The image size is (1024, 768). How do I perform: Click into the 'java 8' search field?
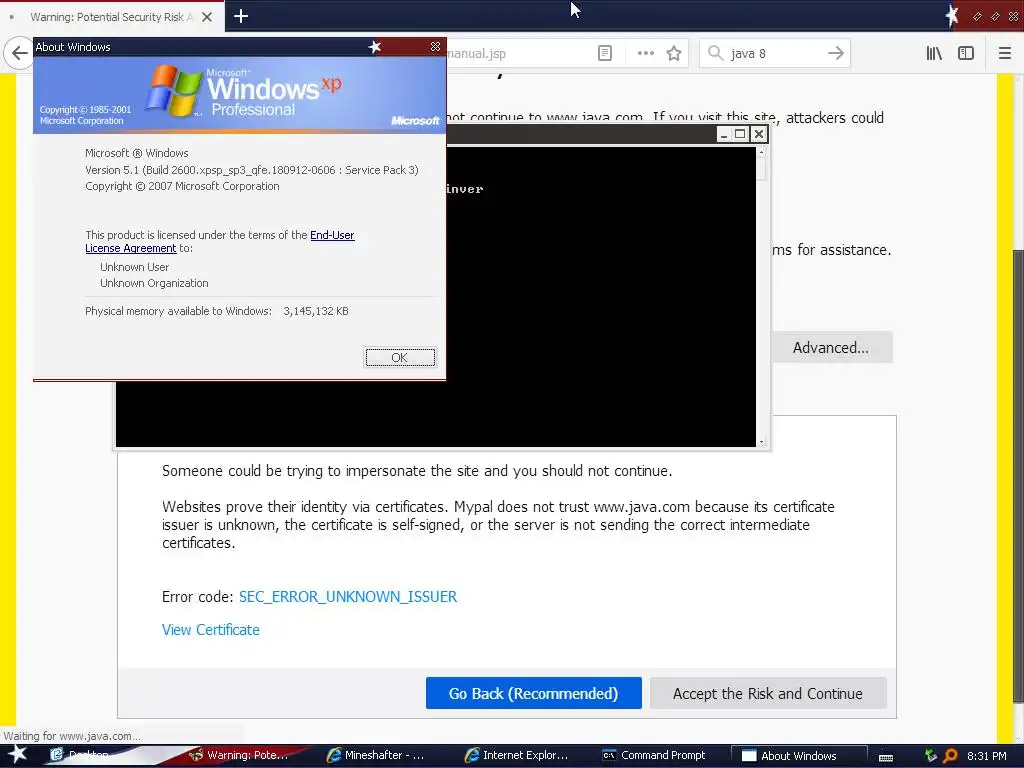coord(774,54)
